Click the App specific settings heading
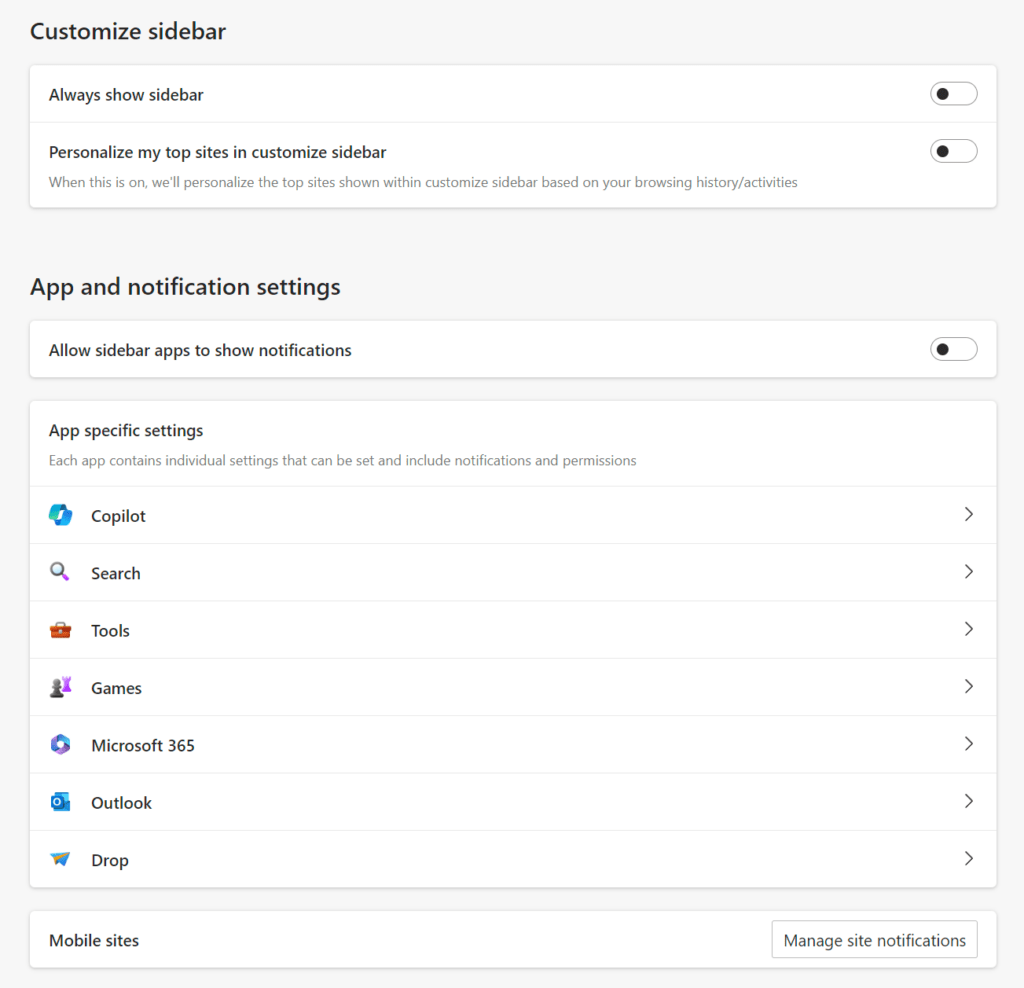This screenshot has height=988, width=1024. 126,431
